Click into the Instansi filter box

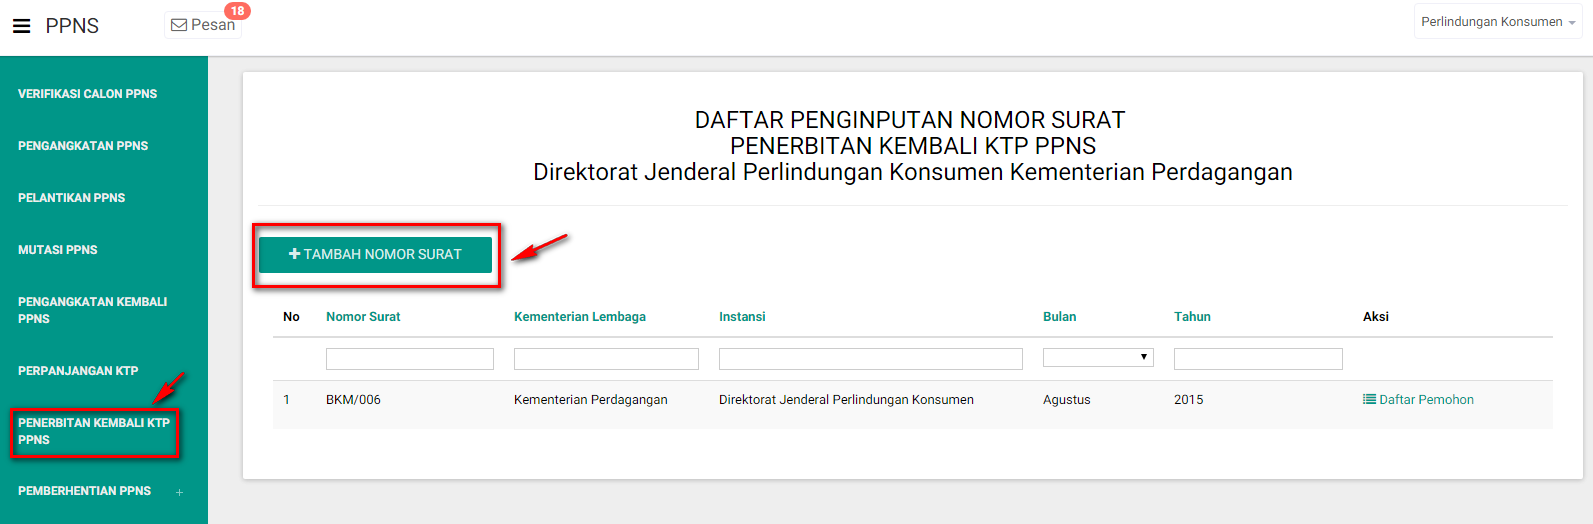(x=870, y=359)
